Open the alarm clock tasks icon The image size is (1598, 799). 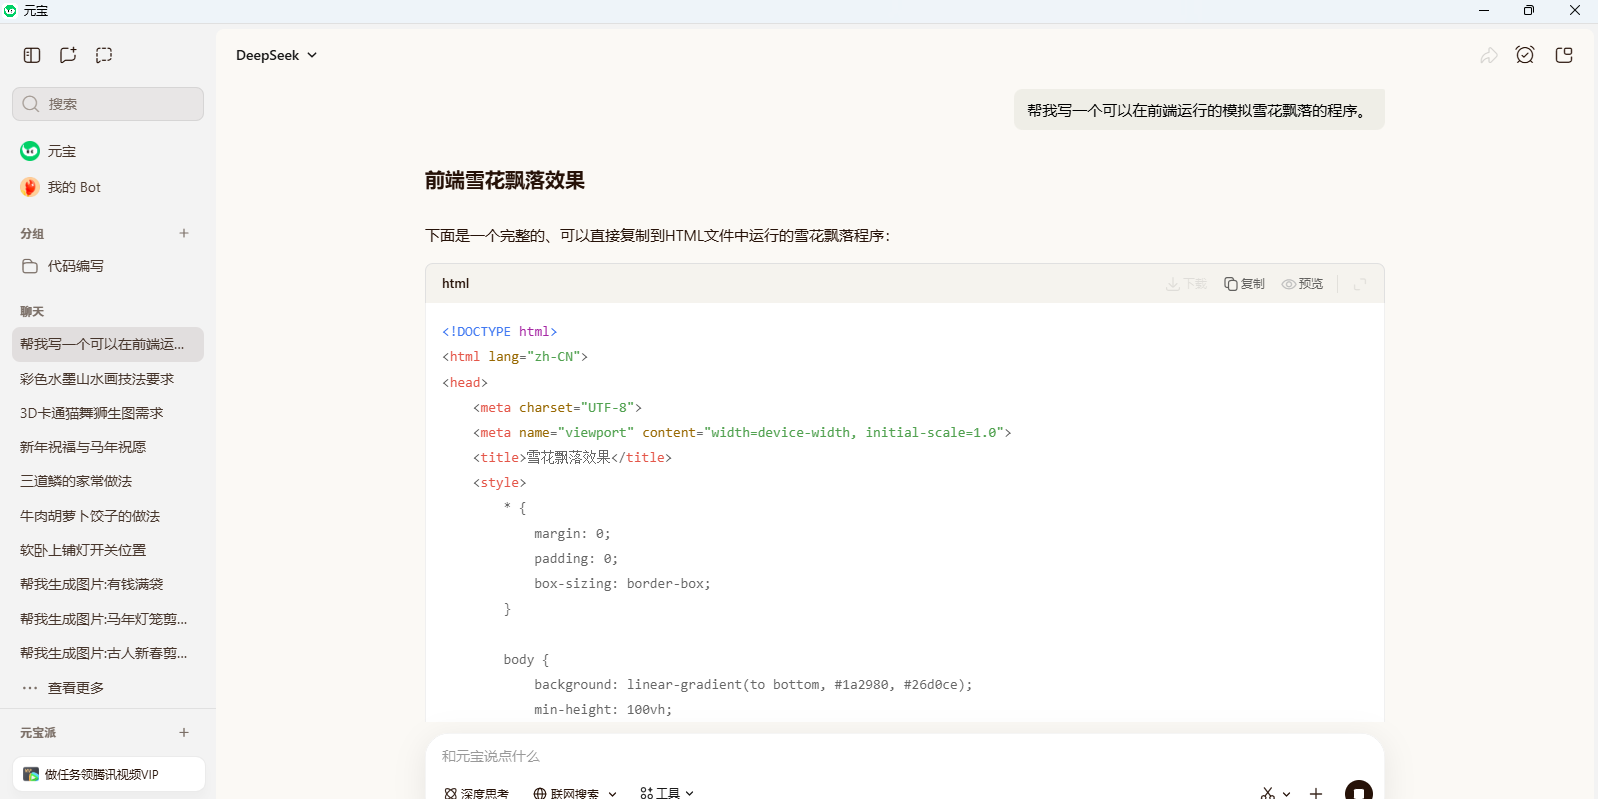[x=1524, y=55]
